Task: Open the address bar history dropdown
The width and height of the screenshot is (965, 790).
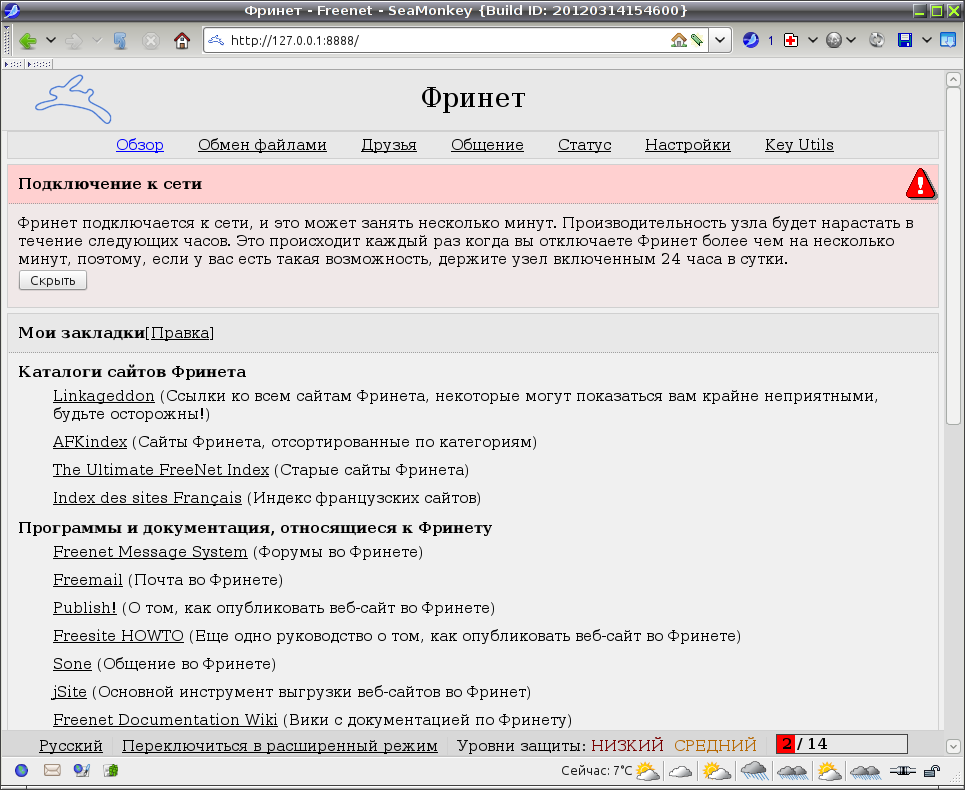Action: click(719, 41)
